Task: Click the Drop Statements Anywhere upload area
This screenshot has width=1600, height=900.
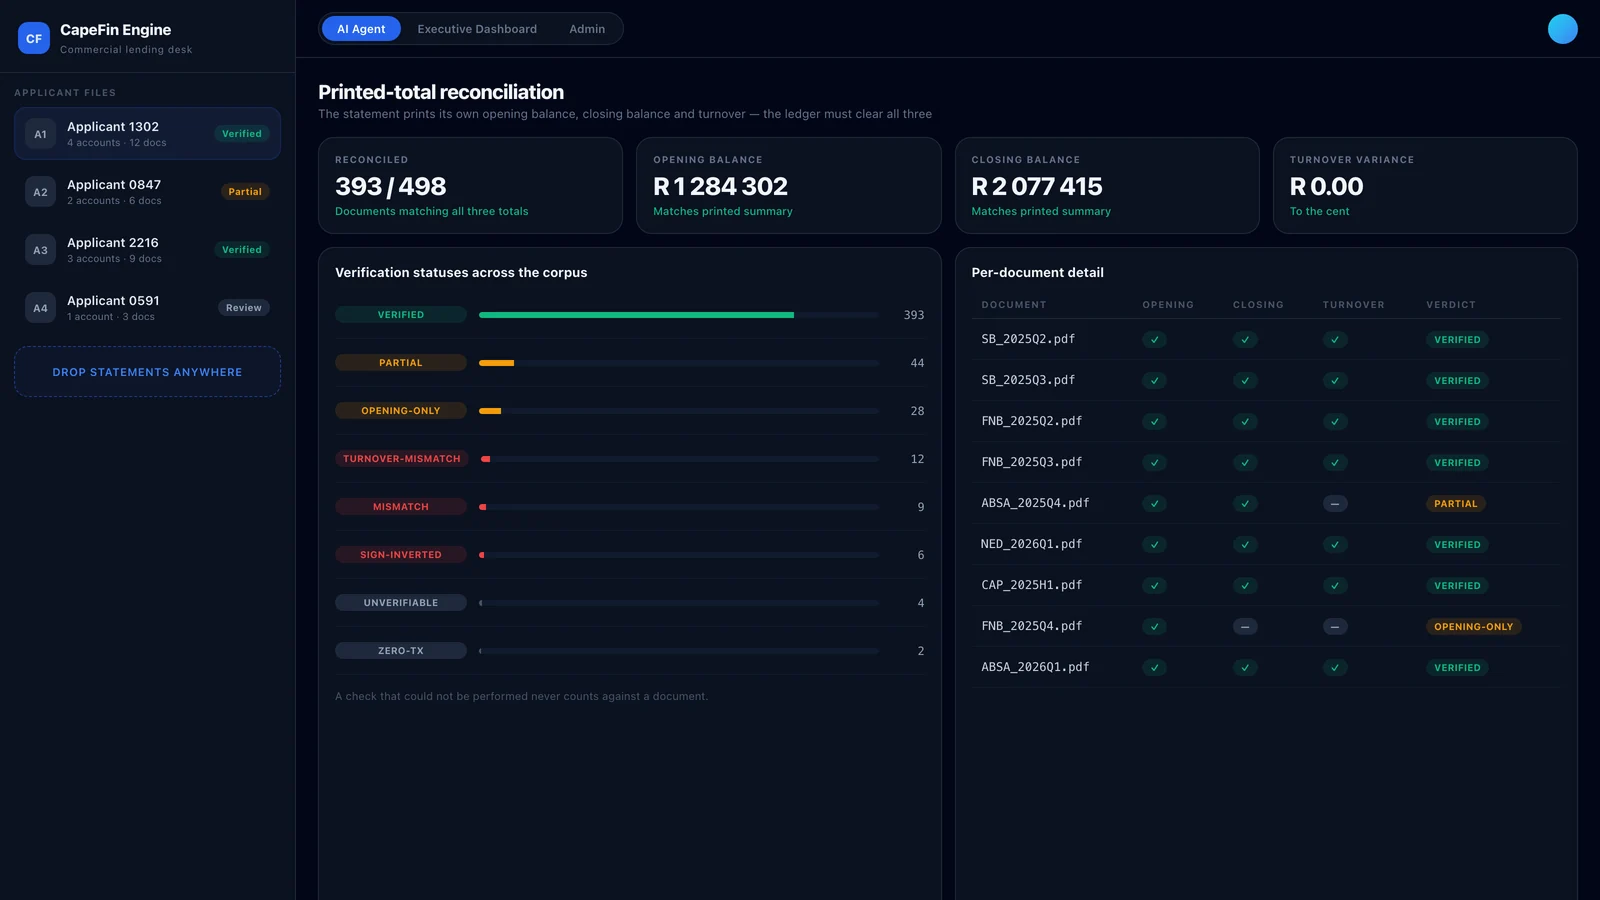Action: (x=147, y=372)
